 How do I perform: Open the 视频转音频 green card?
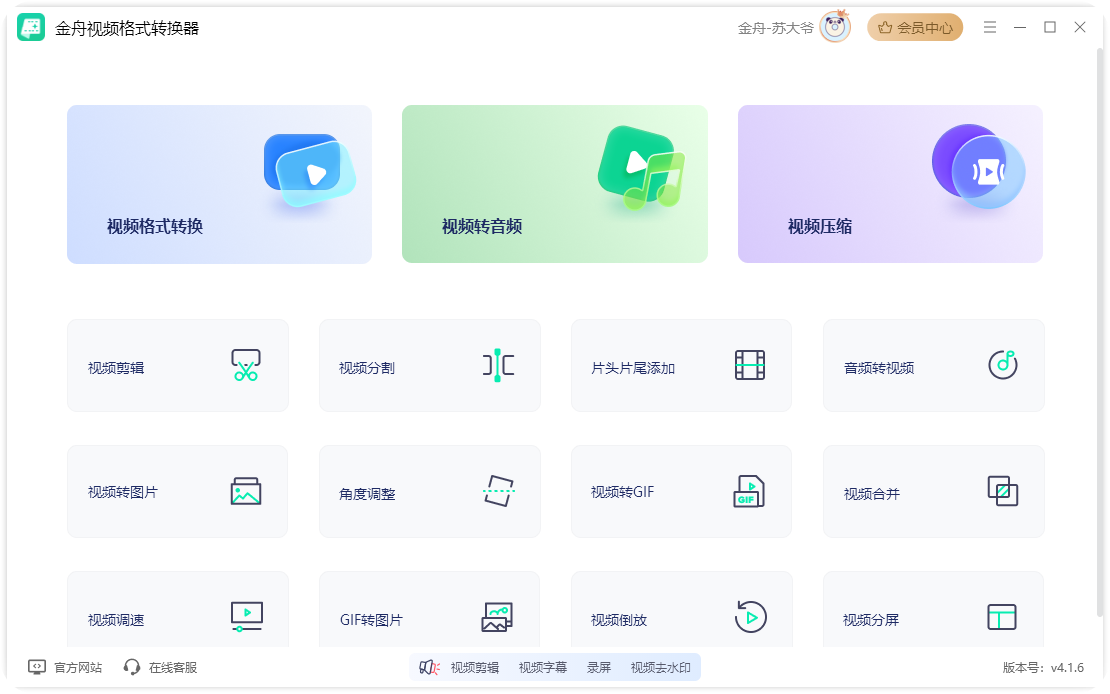pos(554,185)
